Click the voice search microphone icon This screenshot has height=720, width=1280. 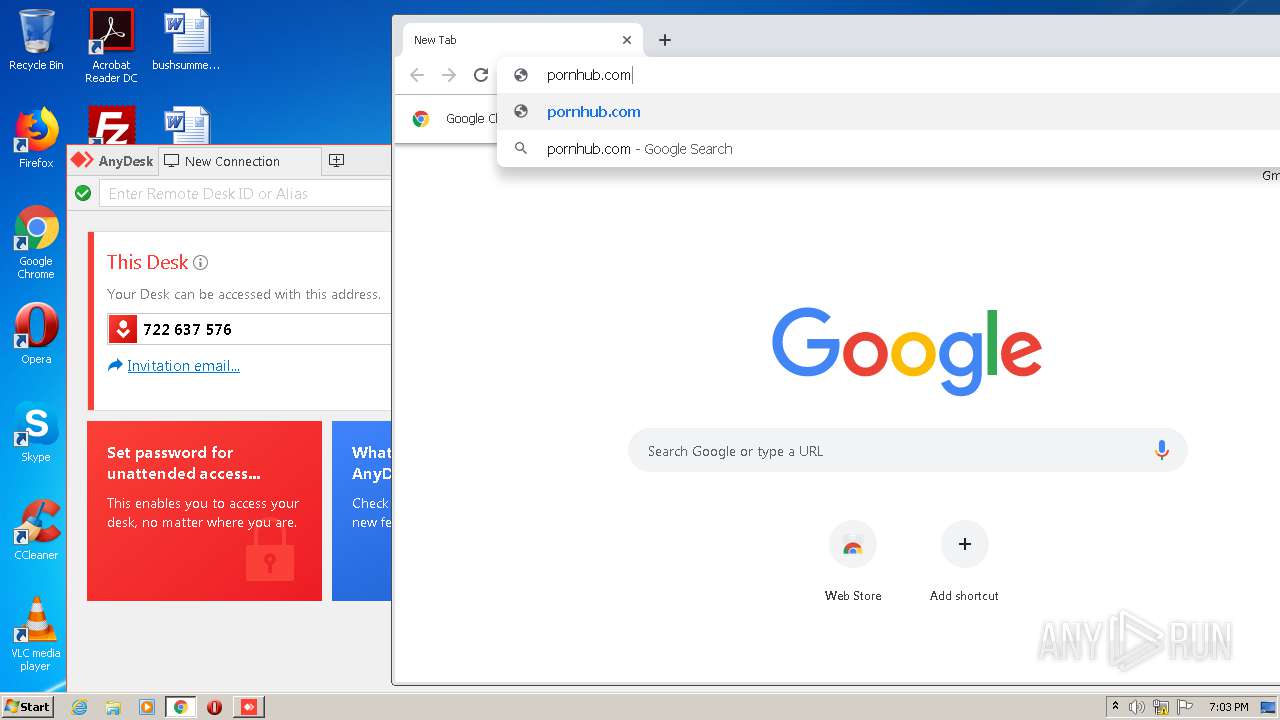pos(1161,451)
